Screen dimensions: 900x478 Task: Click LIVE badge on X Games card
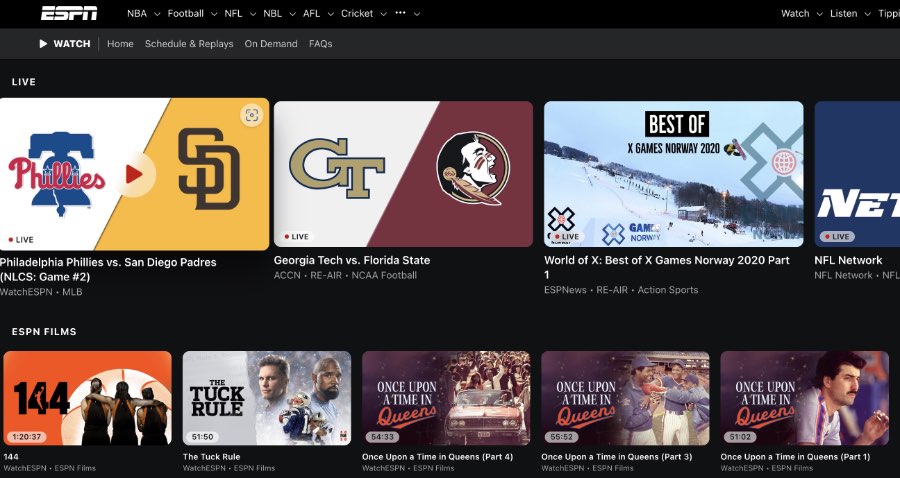click(x=567, y=236)
